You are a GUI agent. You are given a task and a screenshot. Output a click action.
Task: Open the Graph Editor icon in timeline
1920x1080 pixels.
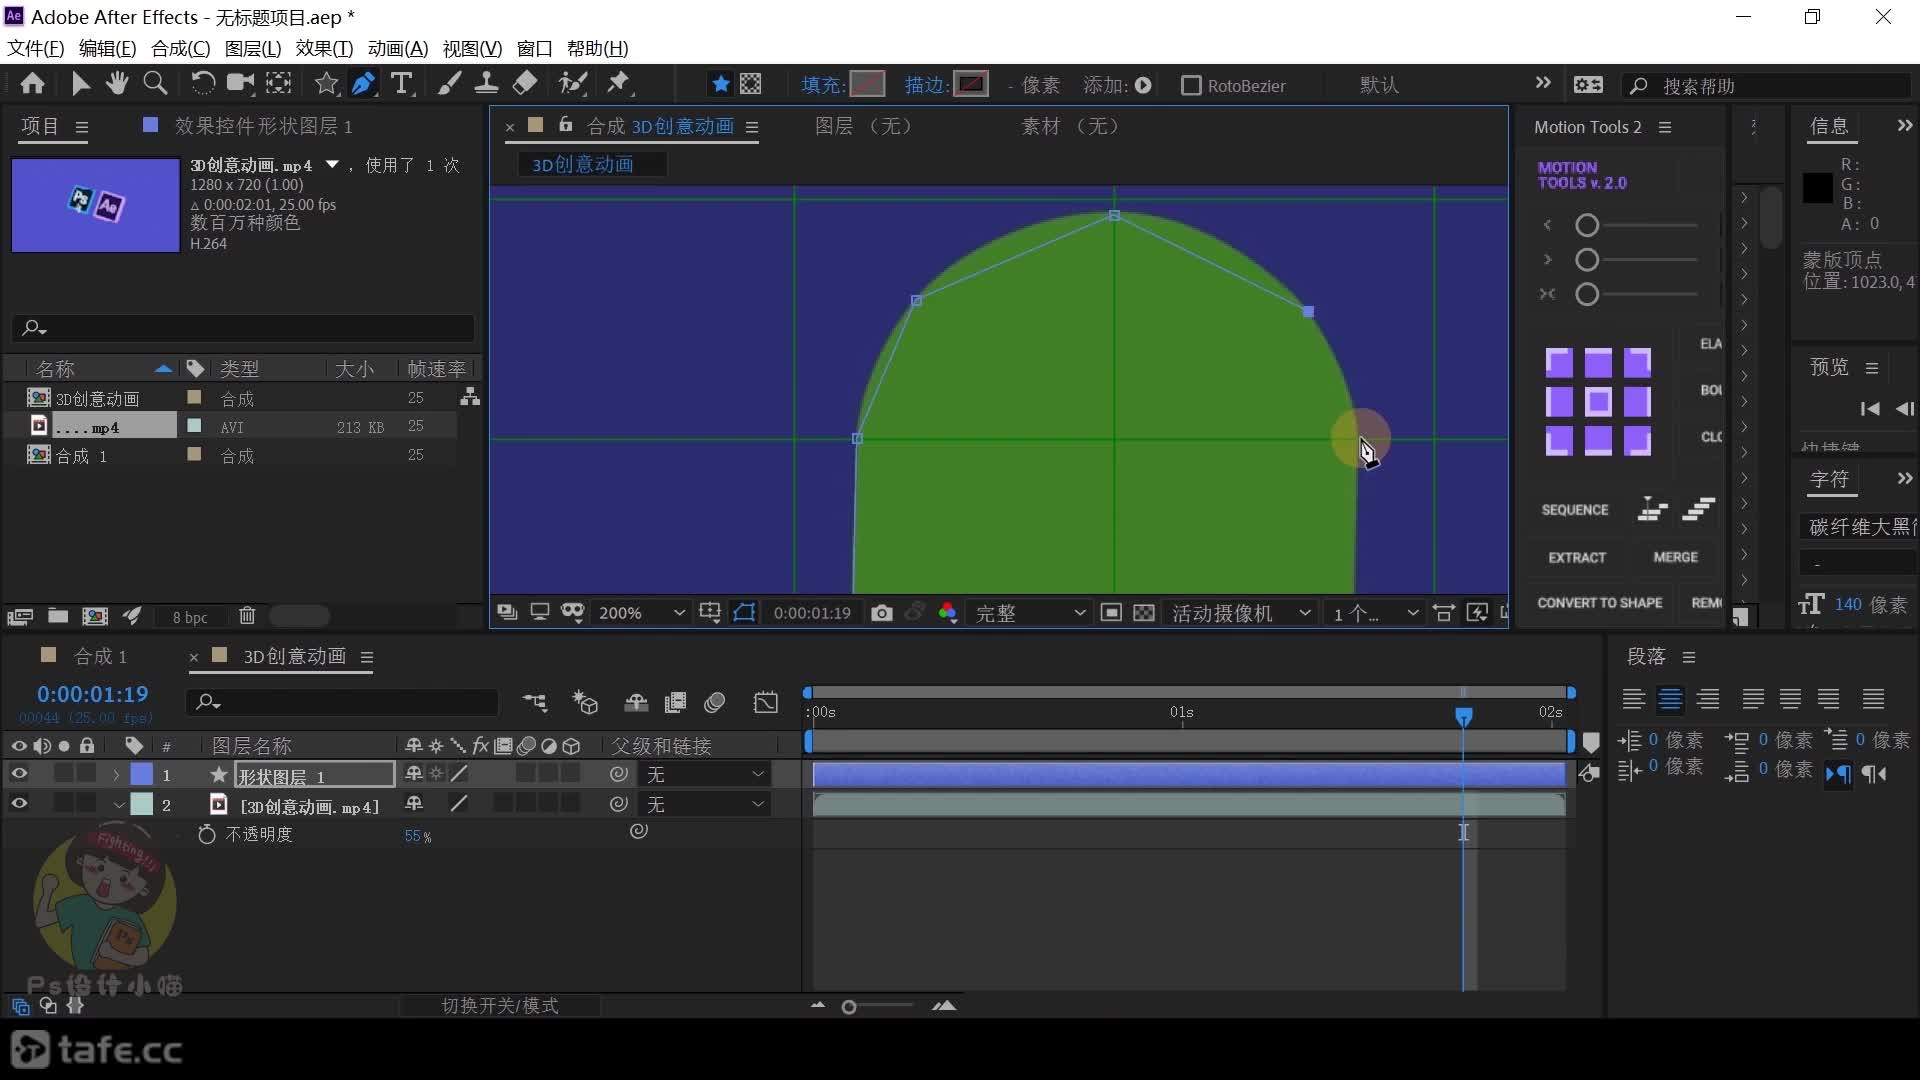tap(766, 703)
